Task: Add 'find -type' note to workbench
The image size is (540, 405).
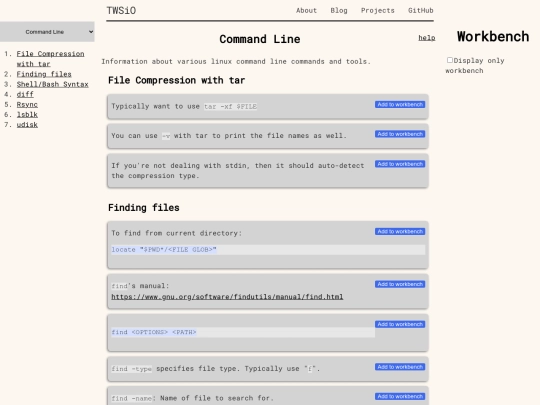Action: click(x=400, y=367)
